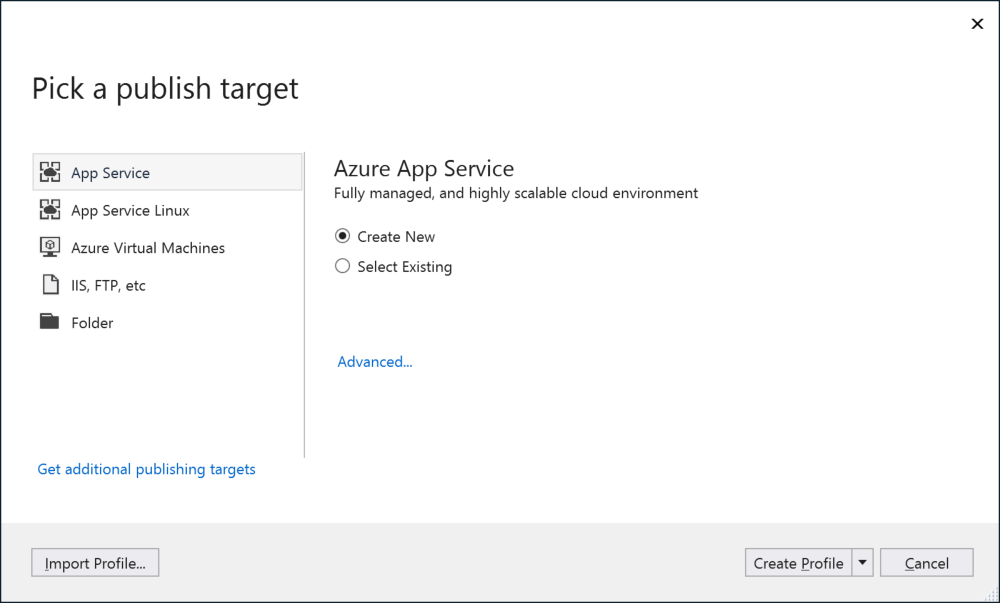Select the Folder publish target
1000x604 pixels.
pyautogui.click(x=93, y=322)
